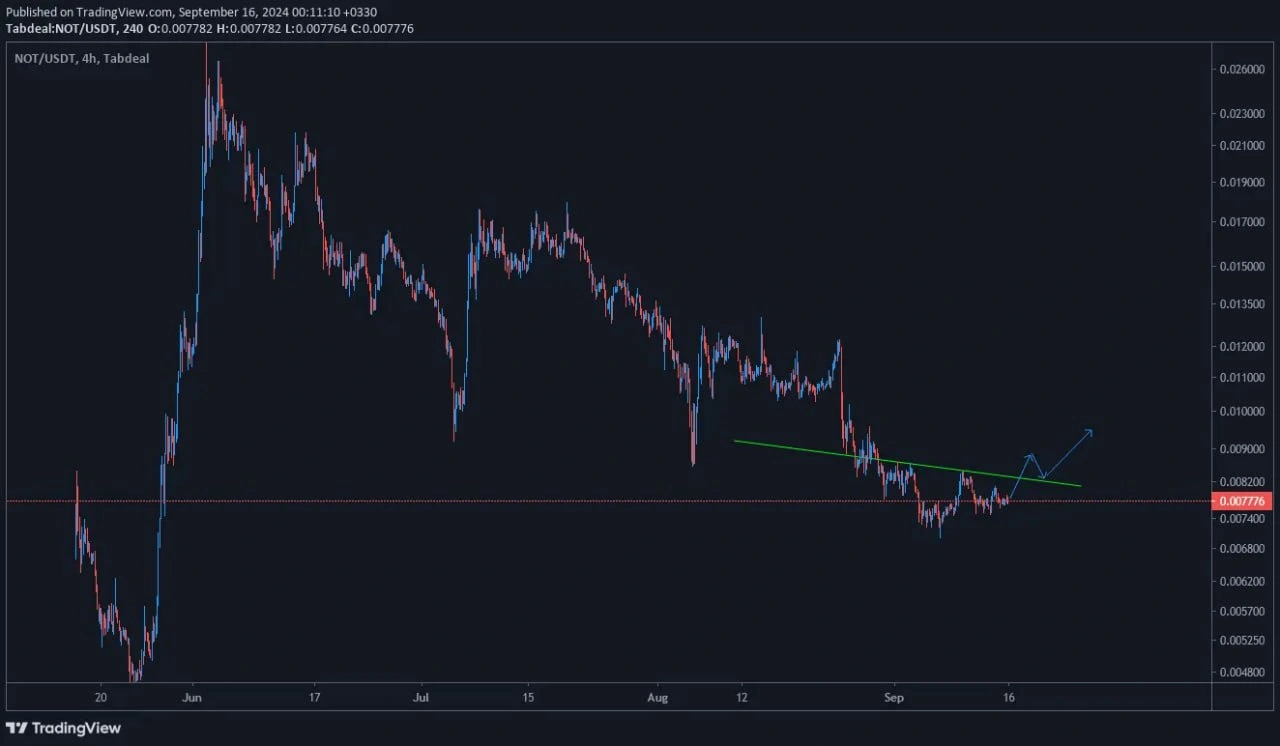Click the Jul label on time axis
The width and height of the screenshot is (1280, 746).
[420, 698]
